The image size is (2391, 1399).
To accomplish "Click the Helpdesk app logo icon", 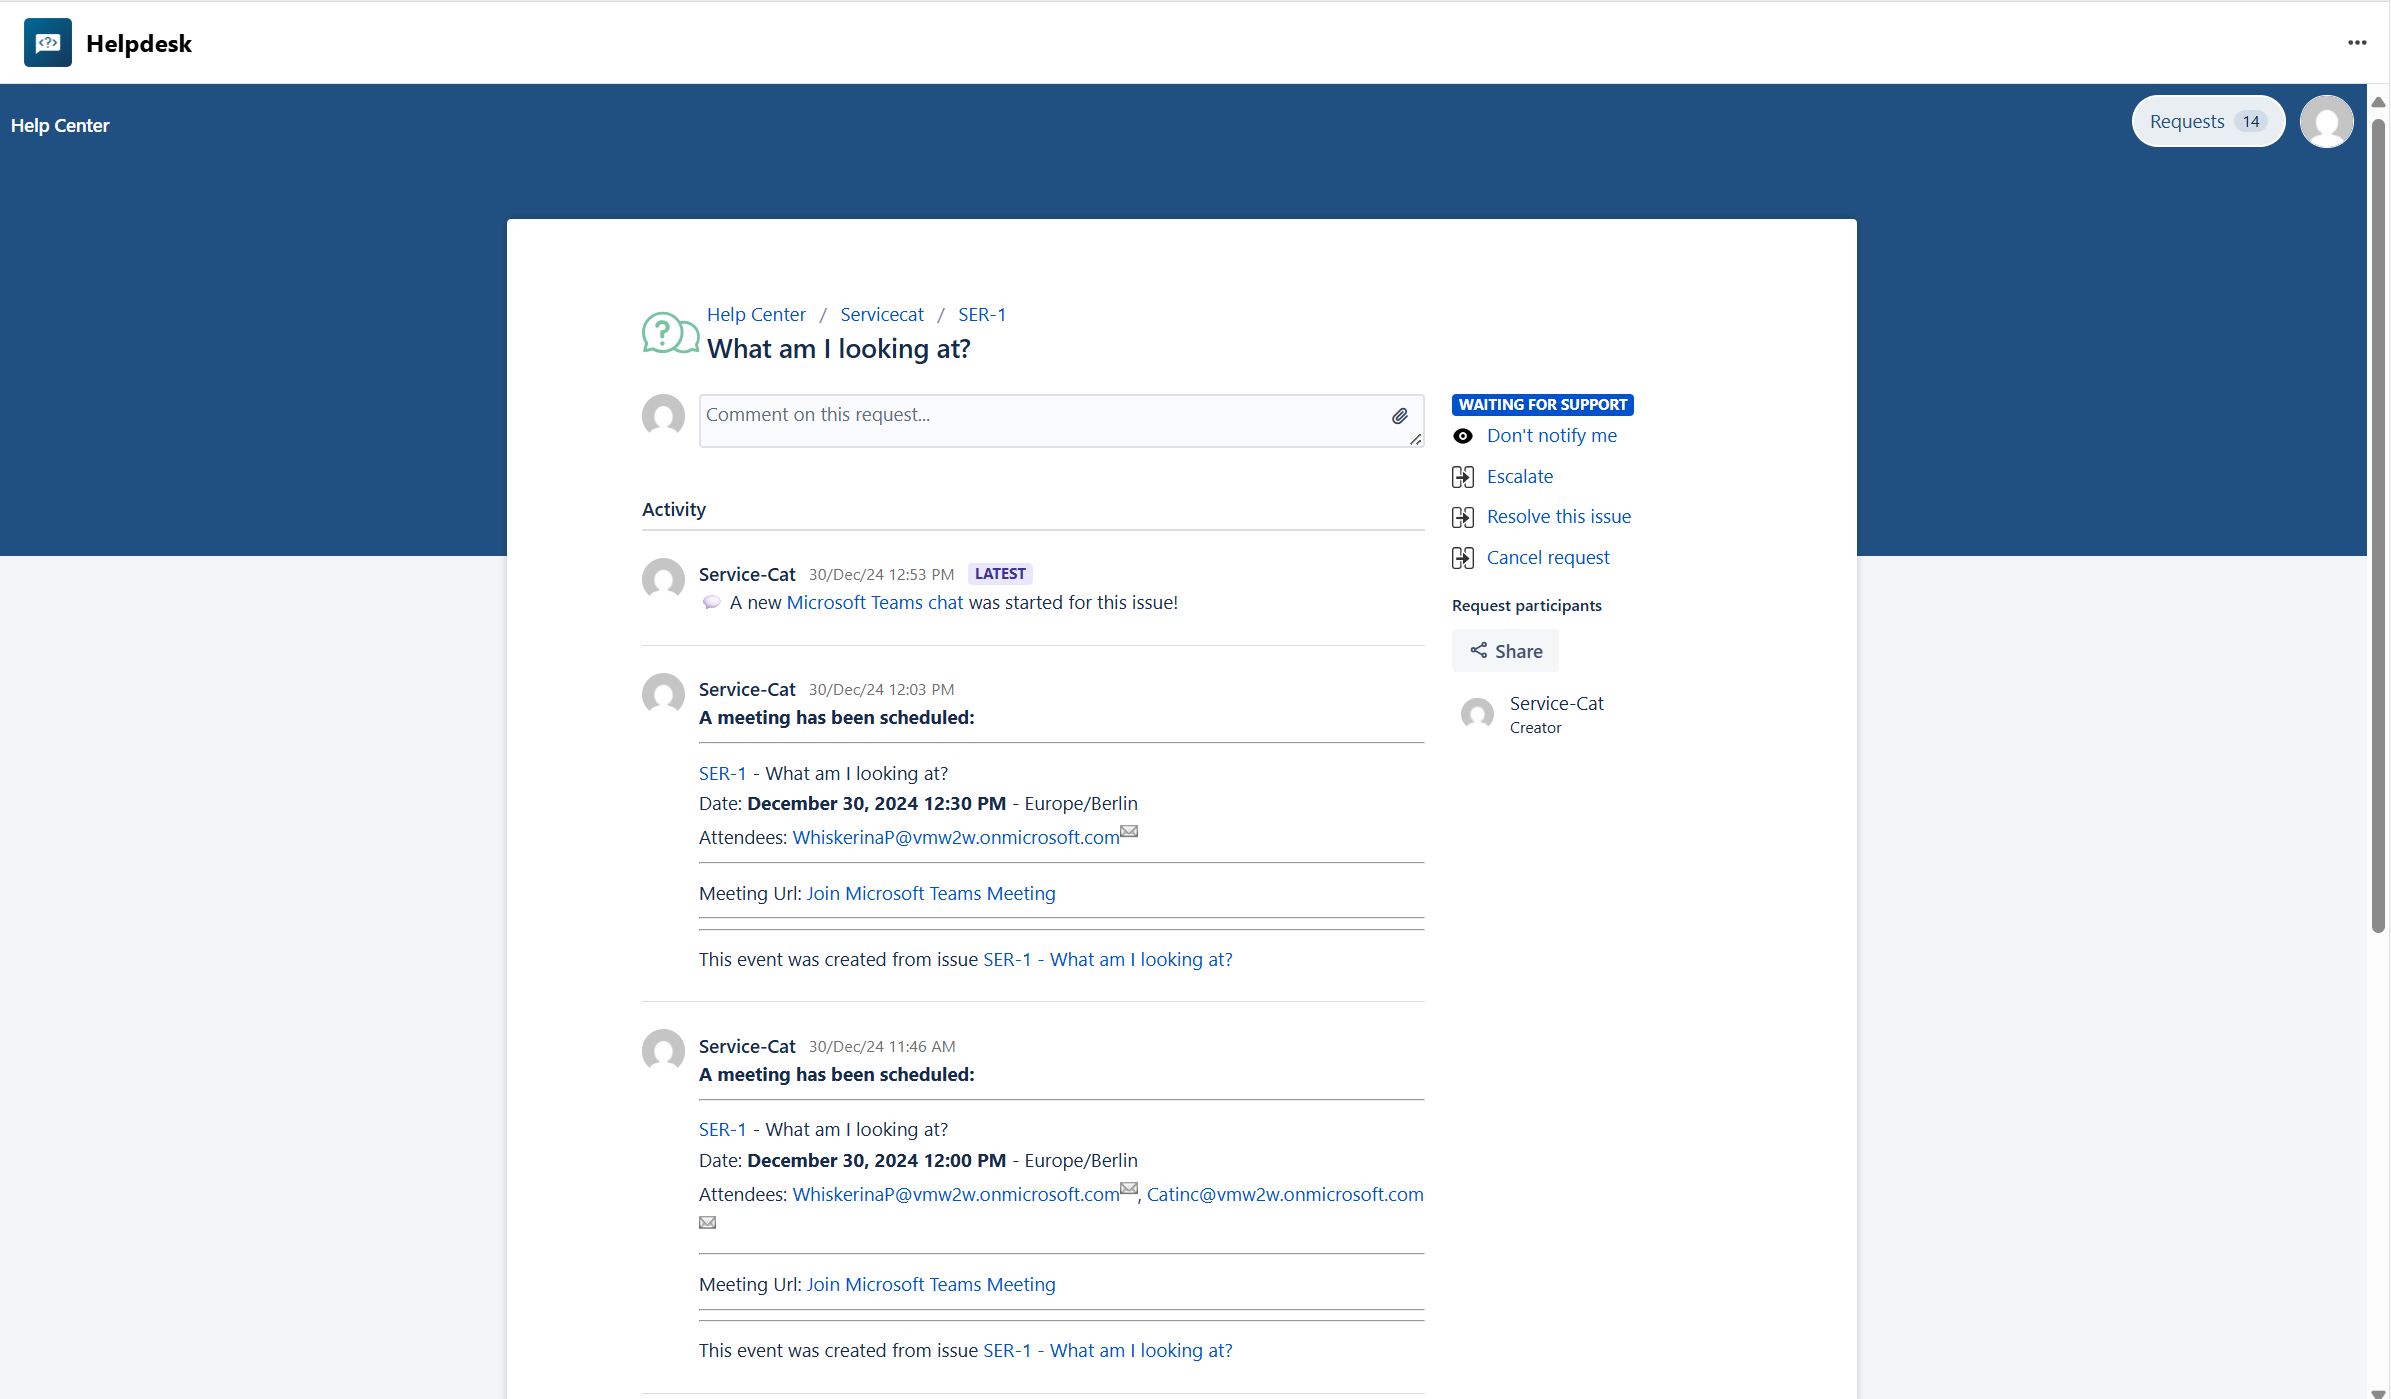I will (47, 42).
